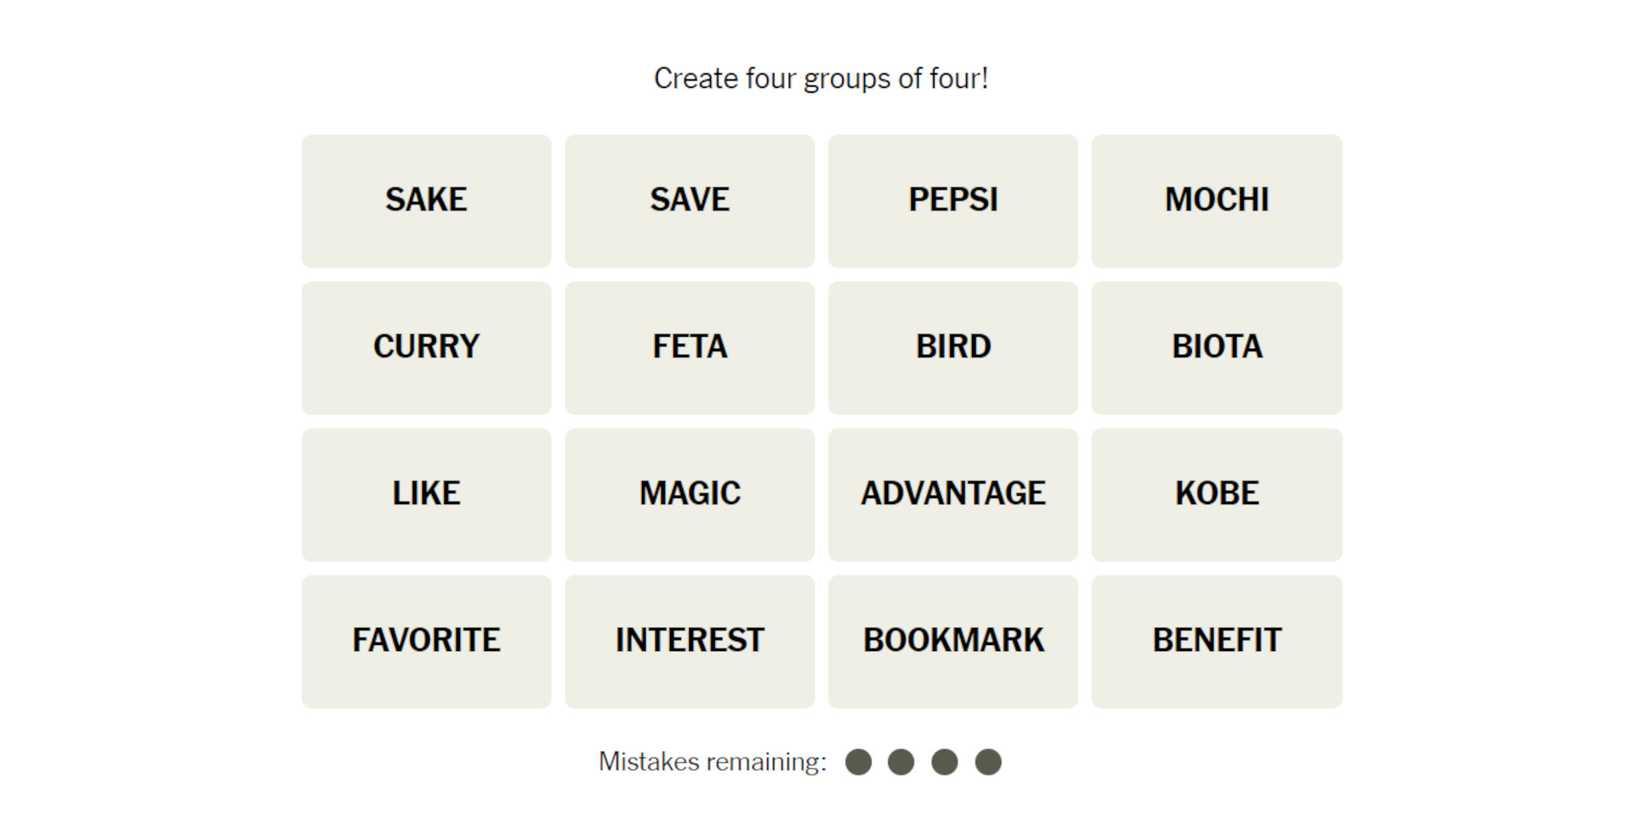Pick the PEPSI tile
Screen dimensions: 1650x825
pyautogui.click(x=952, y=200)
